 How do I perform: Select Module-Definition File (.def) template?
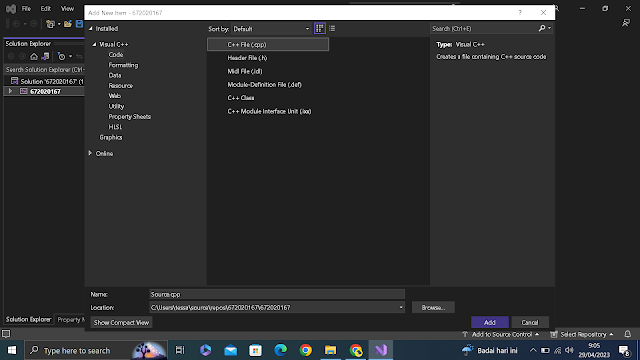(x=268, y=84)
